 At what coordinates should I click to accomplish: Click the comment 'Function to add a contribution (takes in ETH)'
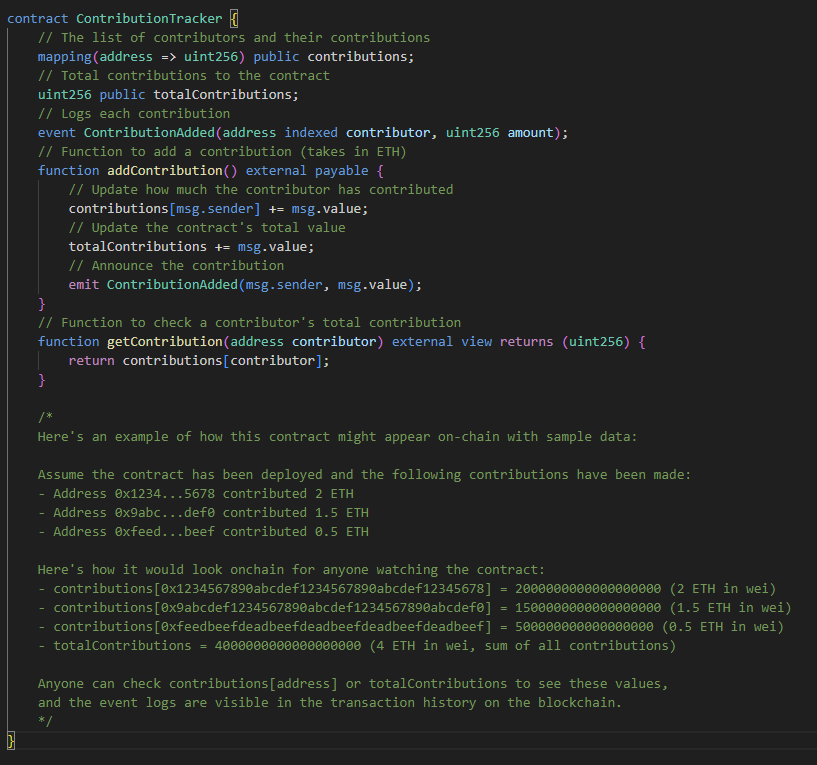[222, 152]
